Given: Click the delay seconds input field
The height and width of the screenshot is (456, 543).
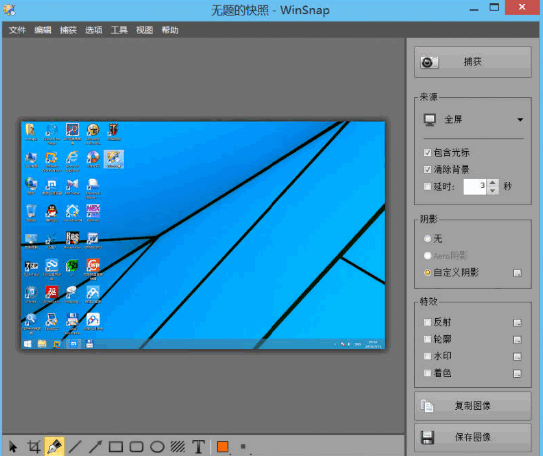Looking at the screenshot, I should [x=475, y=187].
